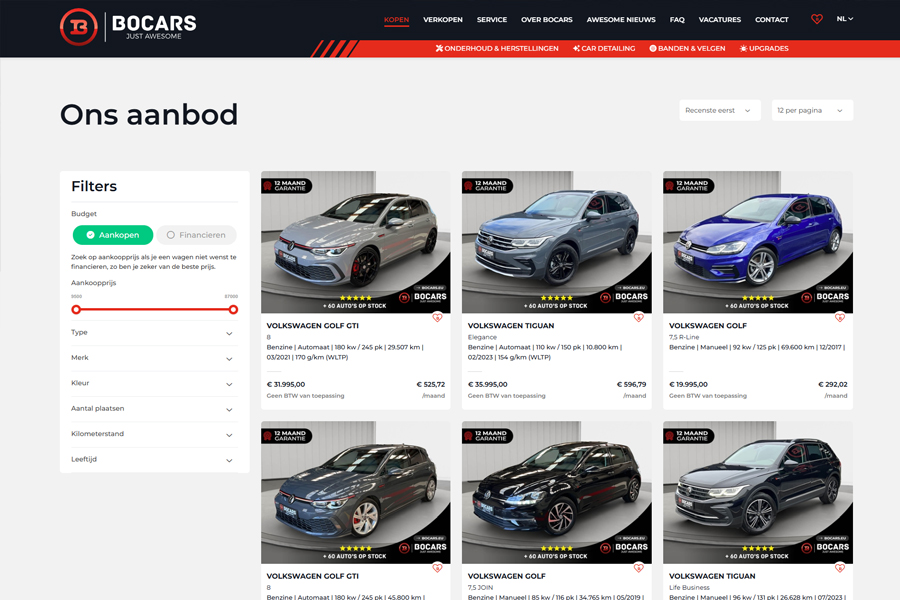The height and width of the screenshot is (600, 900).
Task: Open the Recente eerst sort dropdown
Action: pyautogui.click(x=720, y=110)
